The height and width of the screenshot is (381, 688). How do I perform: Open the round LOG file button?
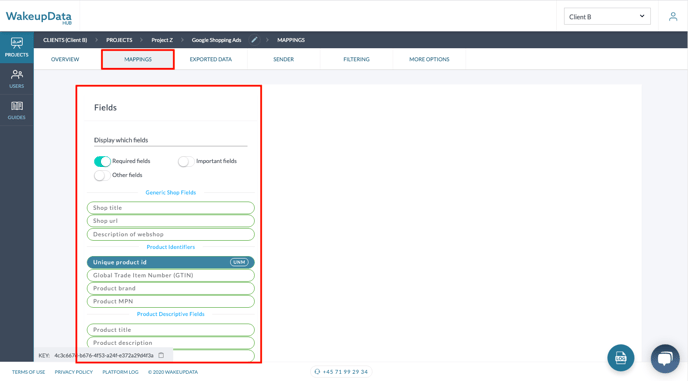[x=620, y=358]
